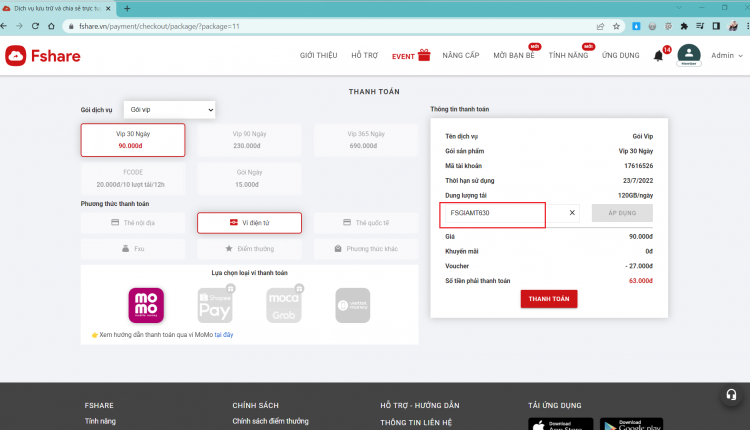The image size is (750, 430).
Task: Click the Download App Store badge
Action: (561, 424)
